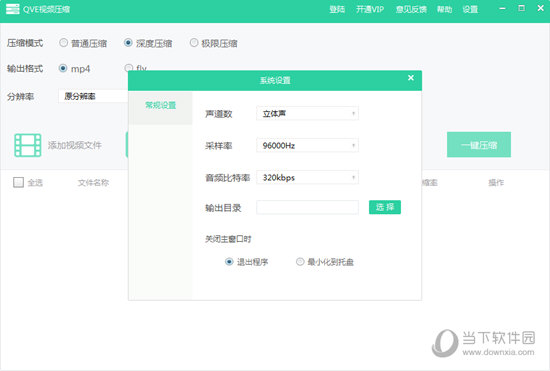
Task: Click the add video file film icon
Action: click(x=28, y=145)
